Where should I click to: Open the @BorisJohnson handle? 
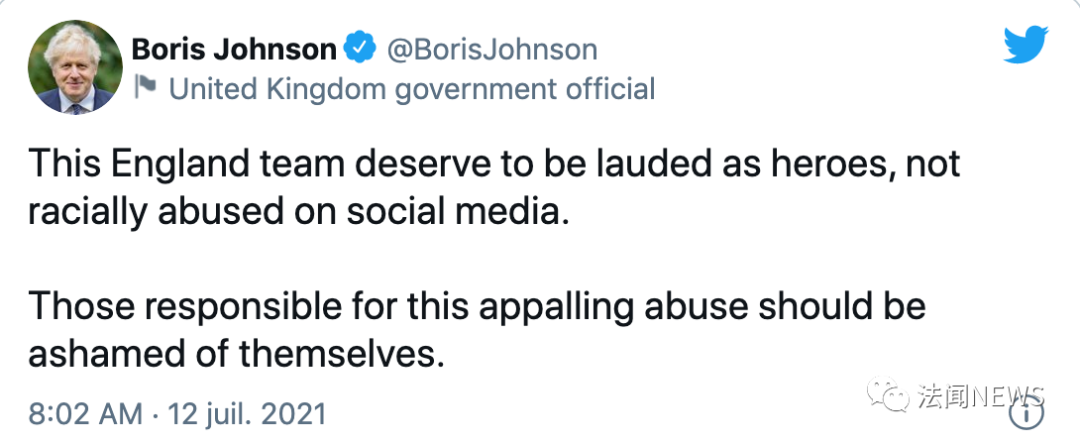coord(491,49)
